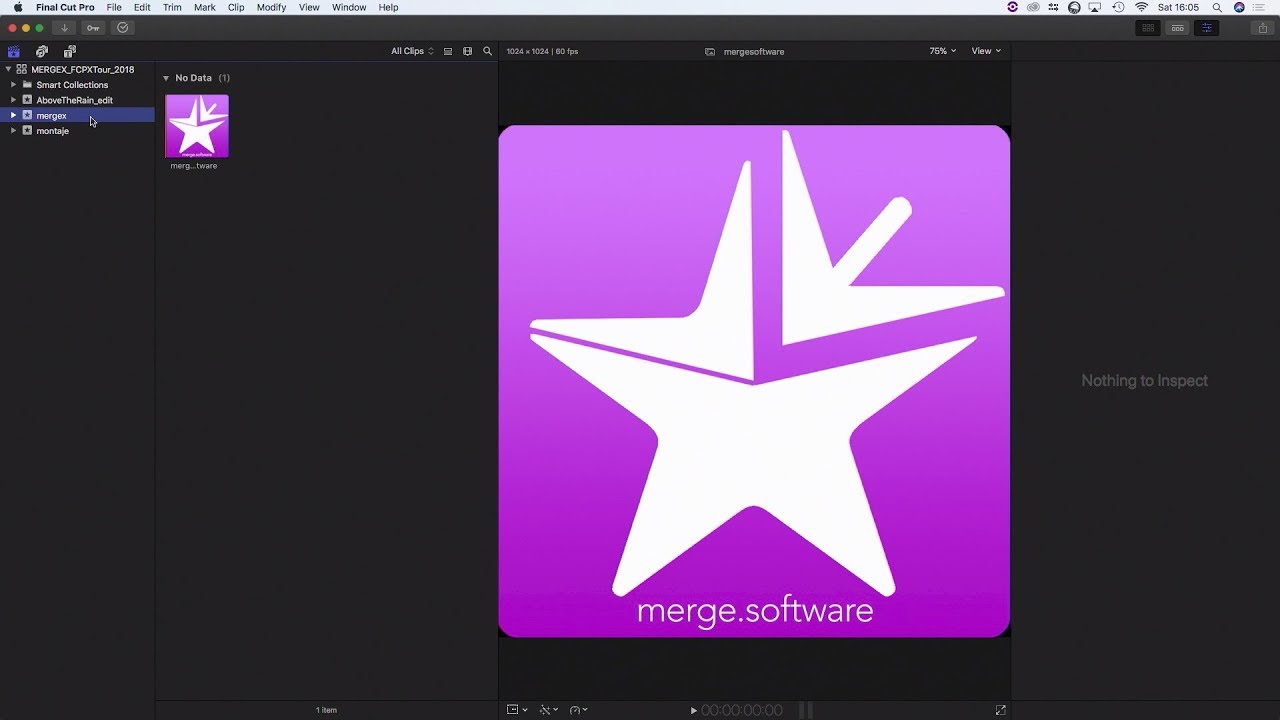The height and width of the screenshot is (720, 1280).
Task: Open the 75% zoom dropdown
Action: point(942,51)
